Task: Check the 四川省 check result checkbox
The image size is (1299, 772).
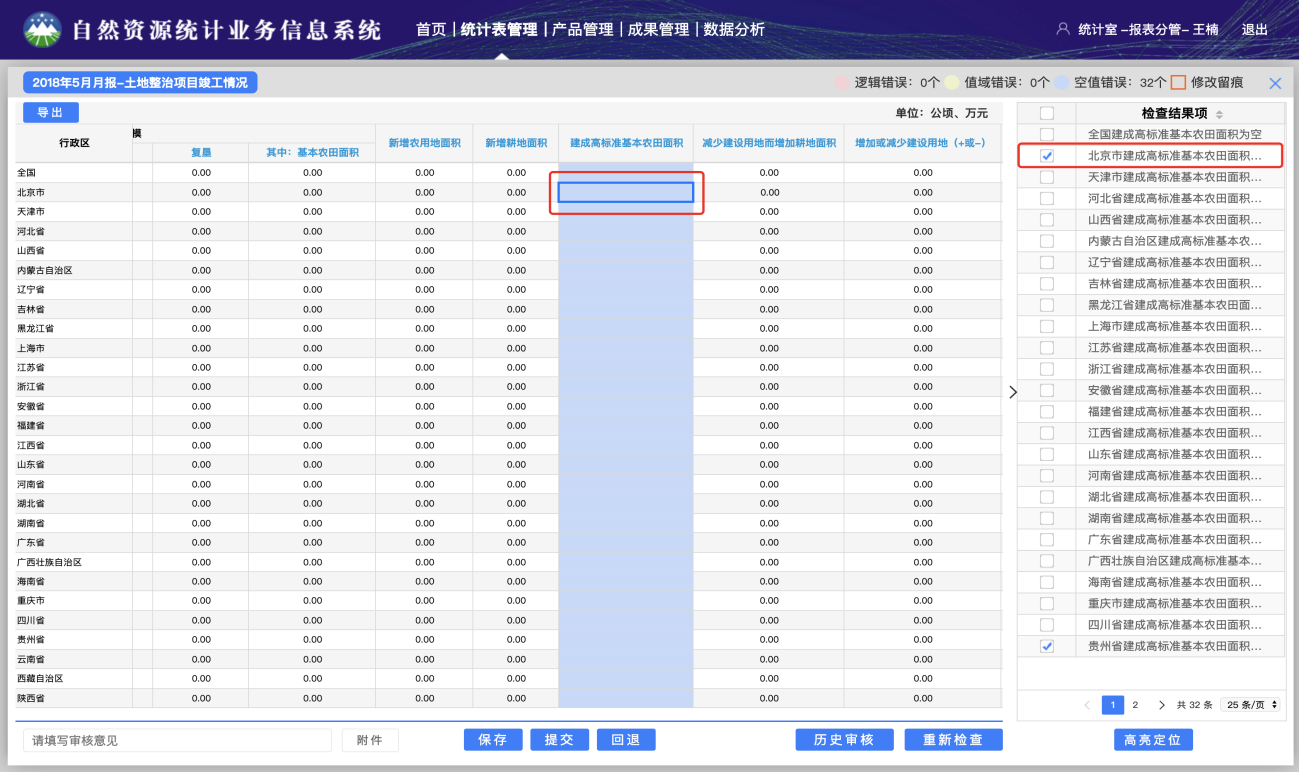Action: coord(1046,625)
